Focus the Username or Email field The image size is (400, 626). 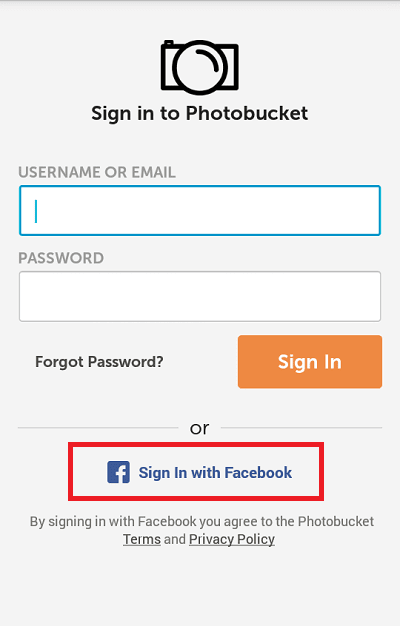(x=200, y=210)
